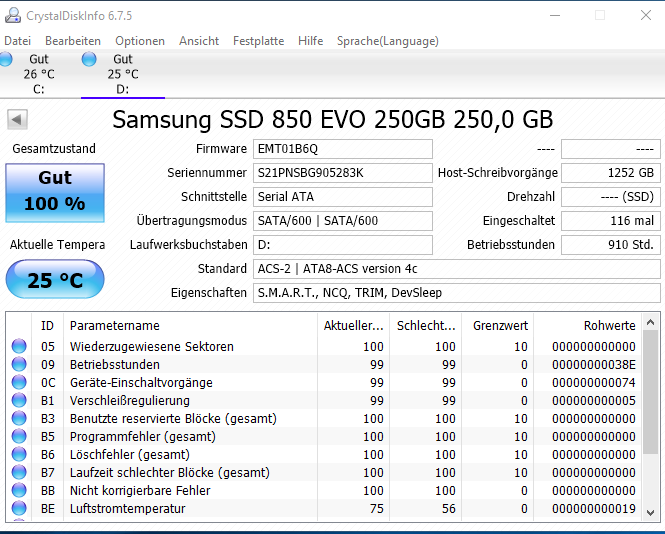Click the empty ---- value field top right
This screenshot has width=665, height=534.
(x=611, y=149)
